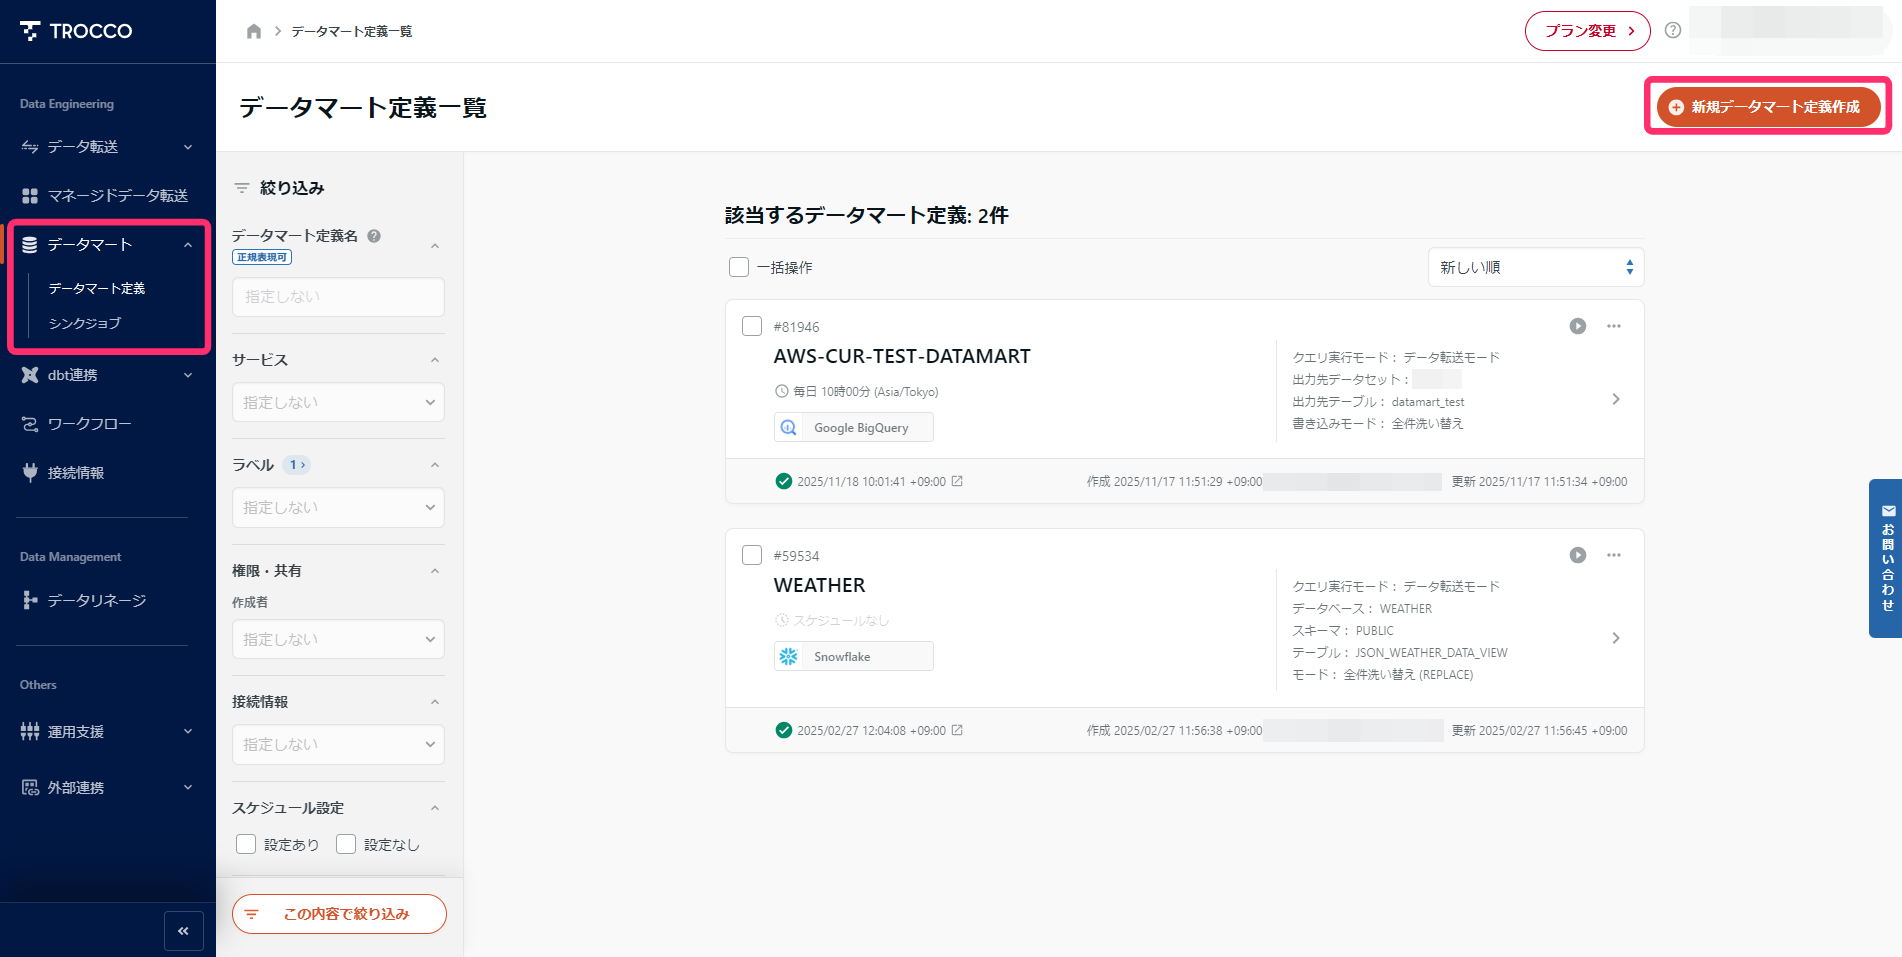The width and height of the screenshot is (1902, 957).
Task: Collapse the ラベル filter section
Action: click(434, 464)
